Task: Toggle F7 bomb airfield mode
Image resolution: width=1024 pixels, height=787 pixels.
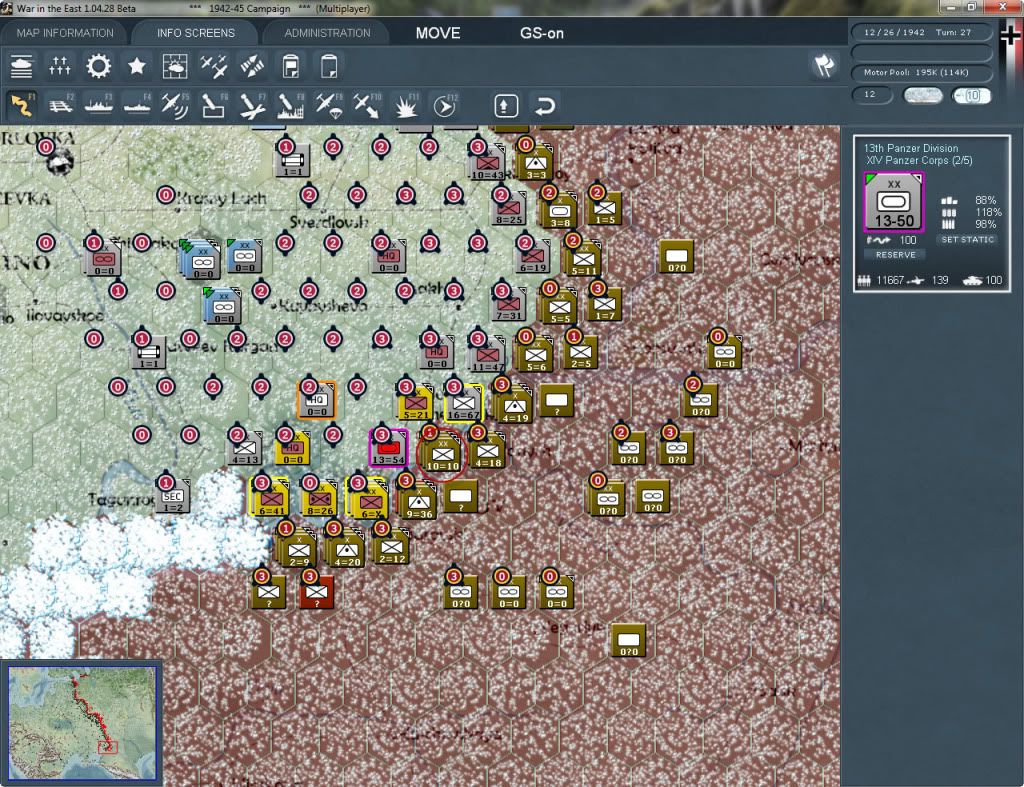Action: [252, 105]
